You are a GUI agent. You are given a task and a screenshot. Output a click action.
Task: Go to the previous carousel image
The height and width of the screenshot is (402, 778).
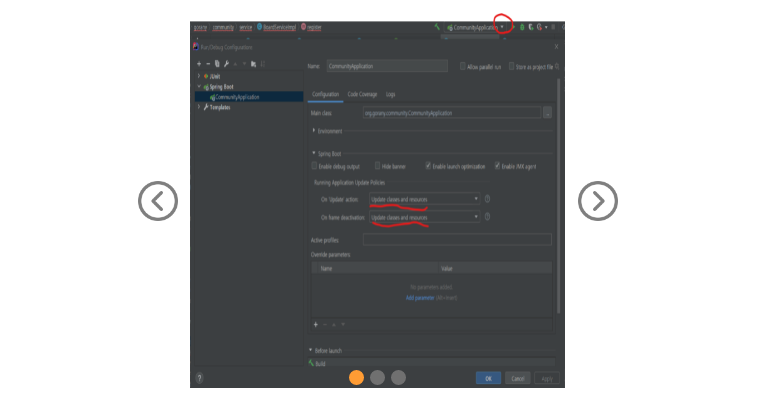pos(158,201)
